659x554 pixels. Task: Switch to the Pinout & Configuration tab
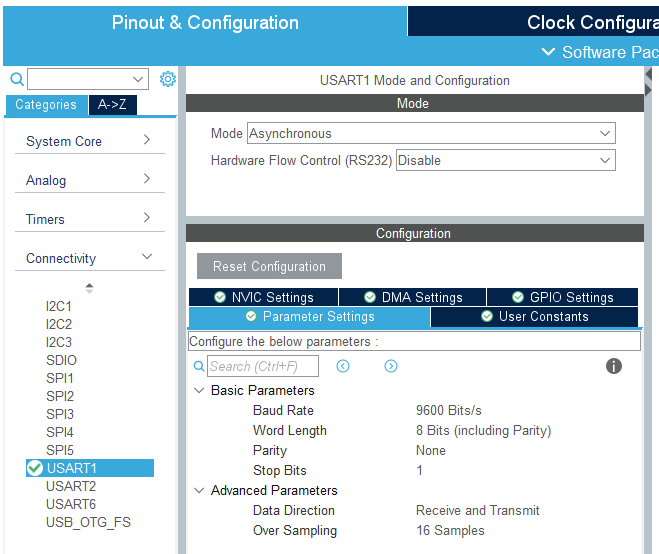[x=205, y=22]
